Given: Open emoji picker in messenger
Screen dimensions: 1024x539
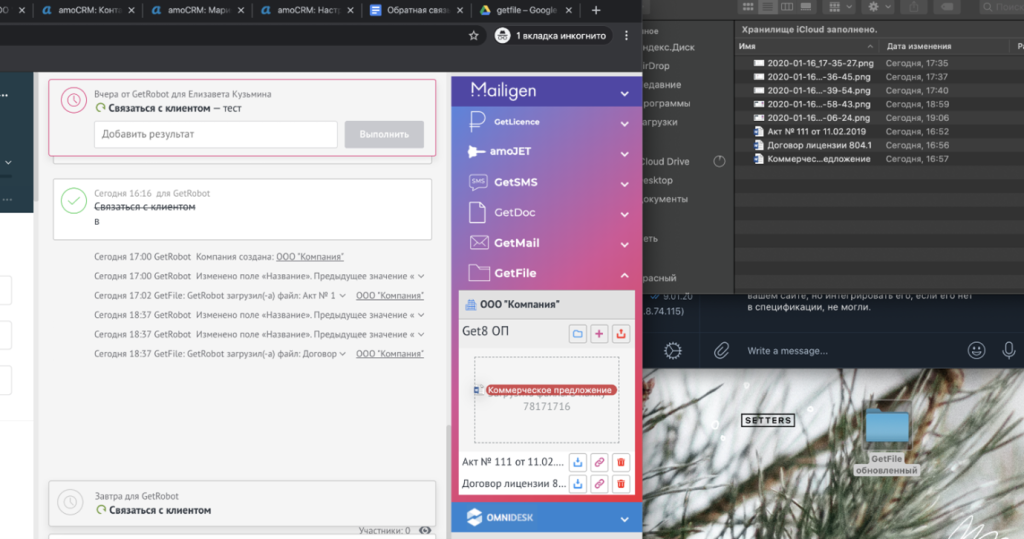Looking at the screenshot, I should tap(976, 351).
